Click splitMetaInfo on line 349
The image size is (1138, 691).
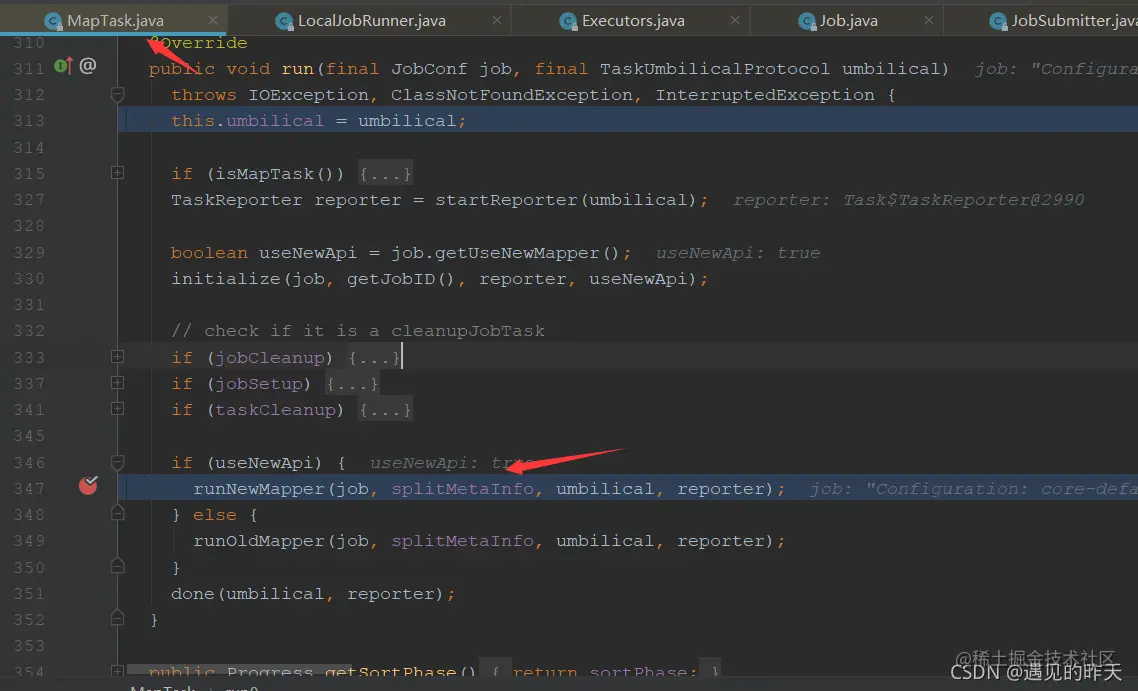pyautogui.click(x=462, y=541)
